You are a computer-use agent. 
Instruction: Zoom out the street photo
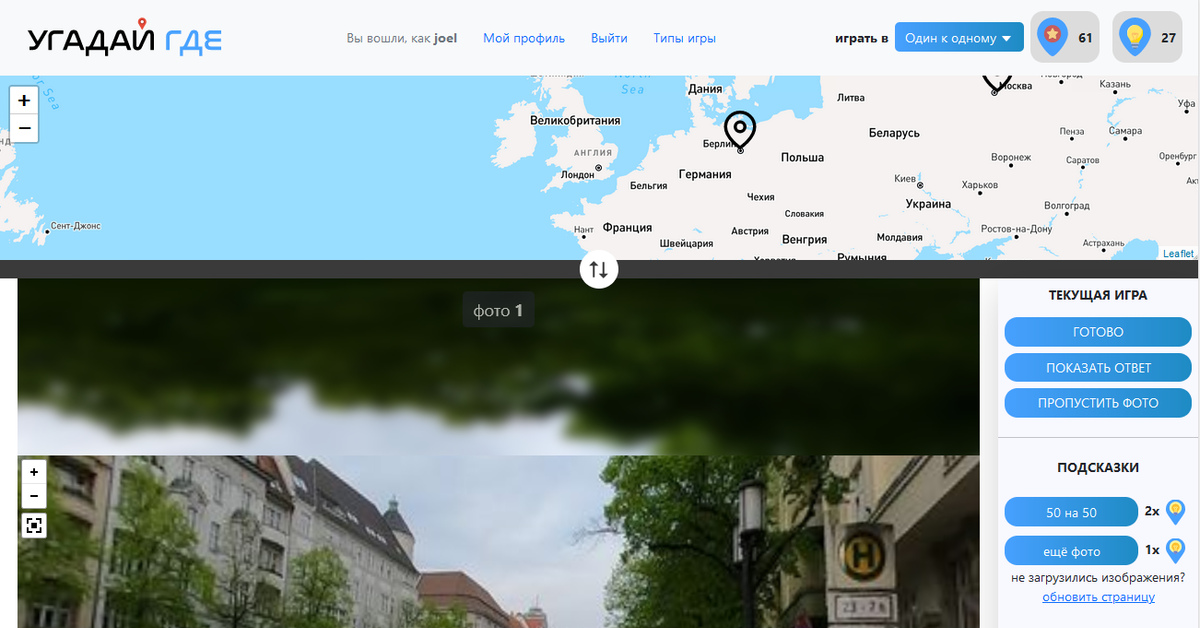pos(34,496)
